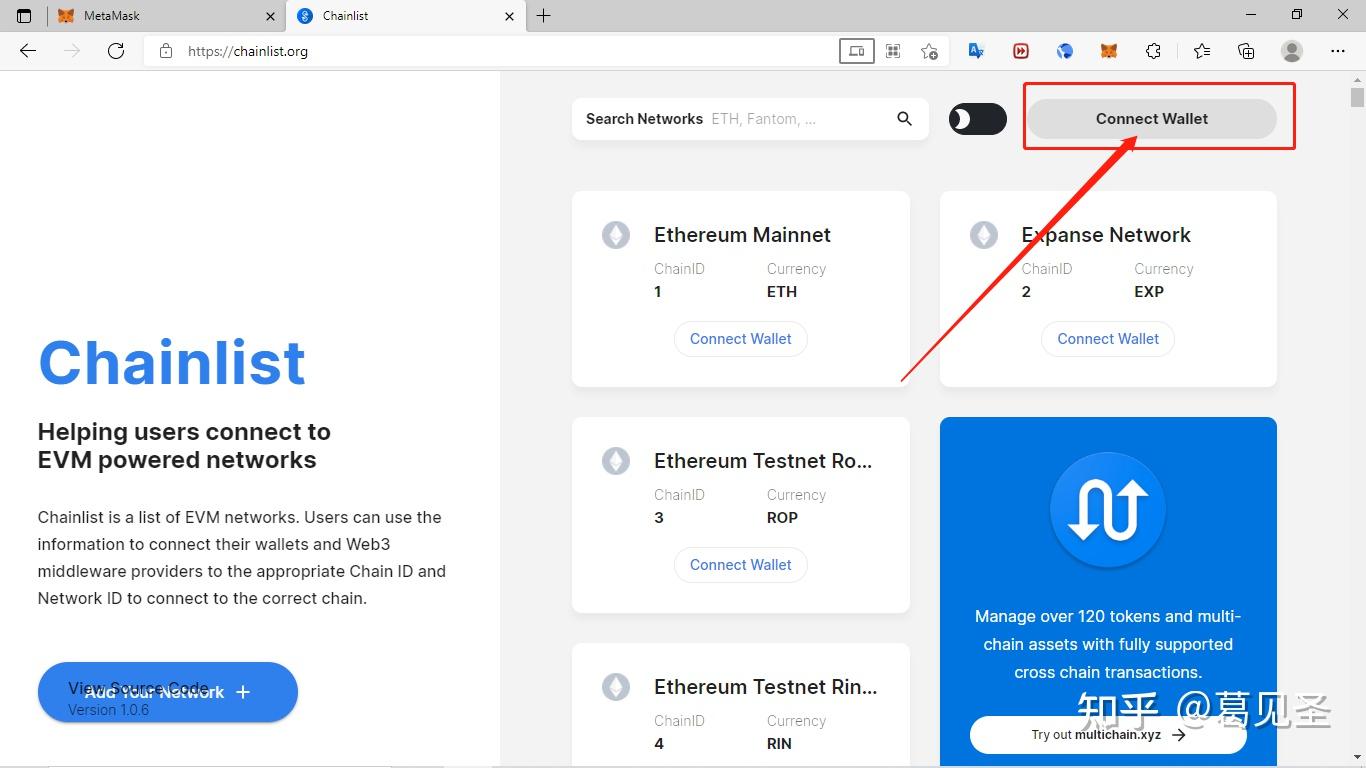Click the ROP currency value
Viewport: 1366px width, 768px height.
(x=782, y=518)
